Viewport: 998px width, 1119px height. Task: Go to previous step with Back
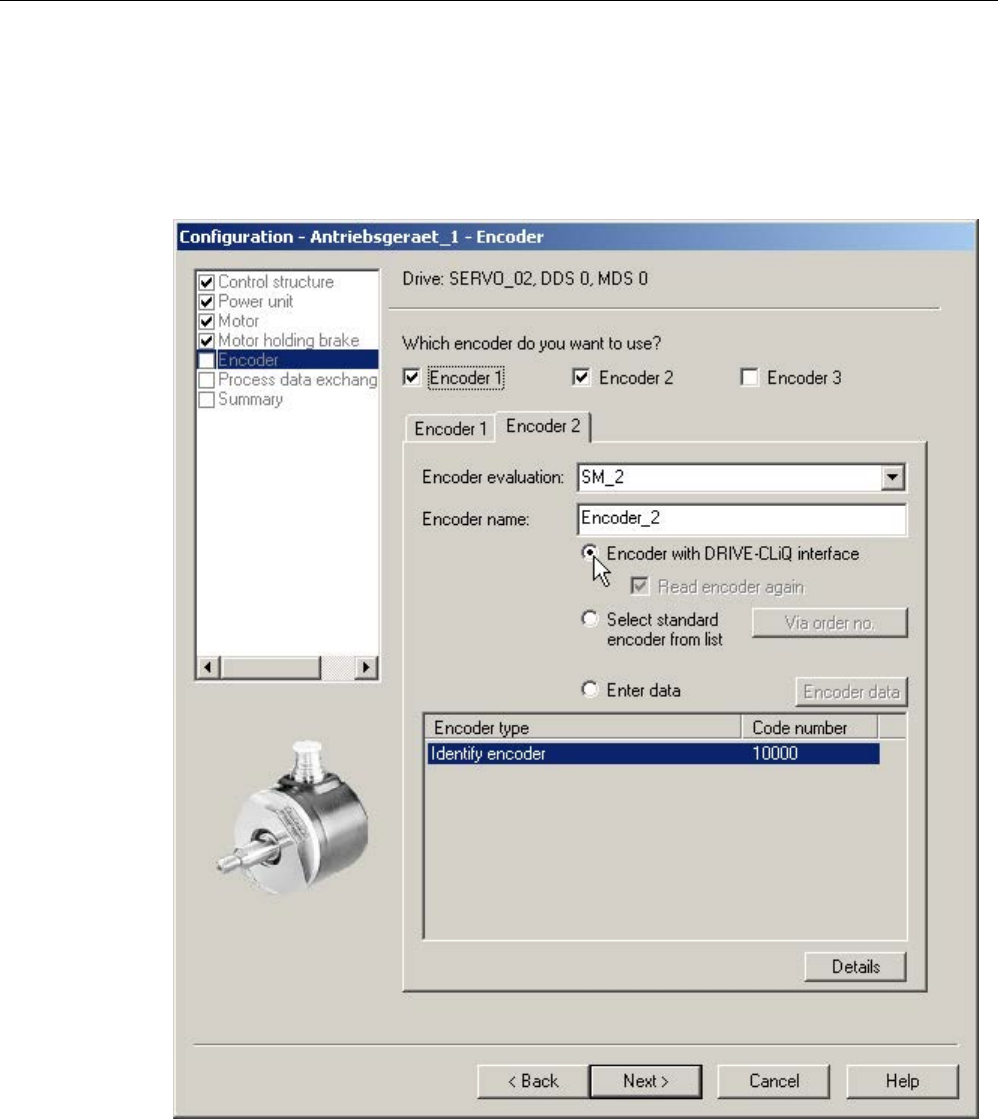(x=533, y=1081)
